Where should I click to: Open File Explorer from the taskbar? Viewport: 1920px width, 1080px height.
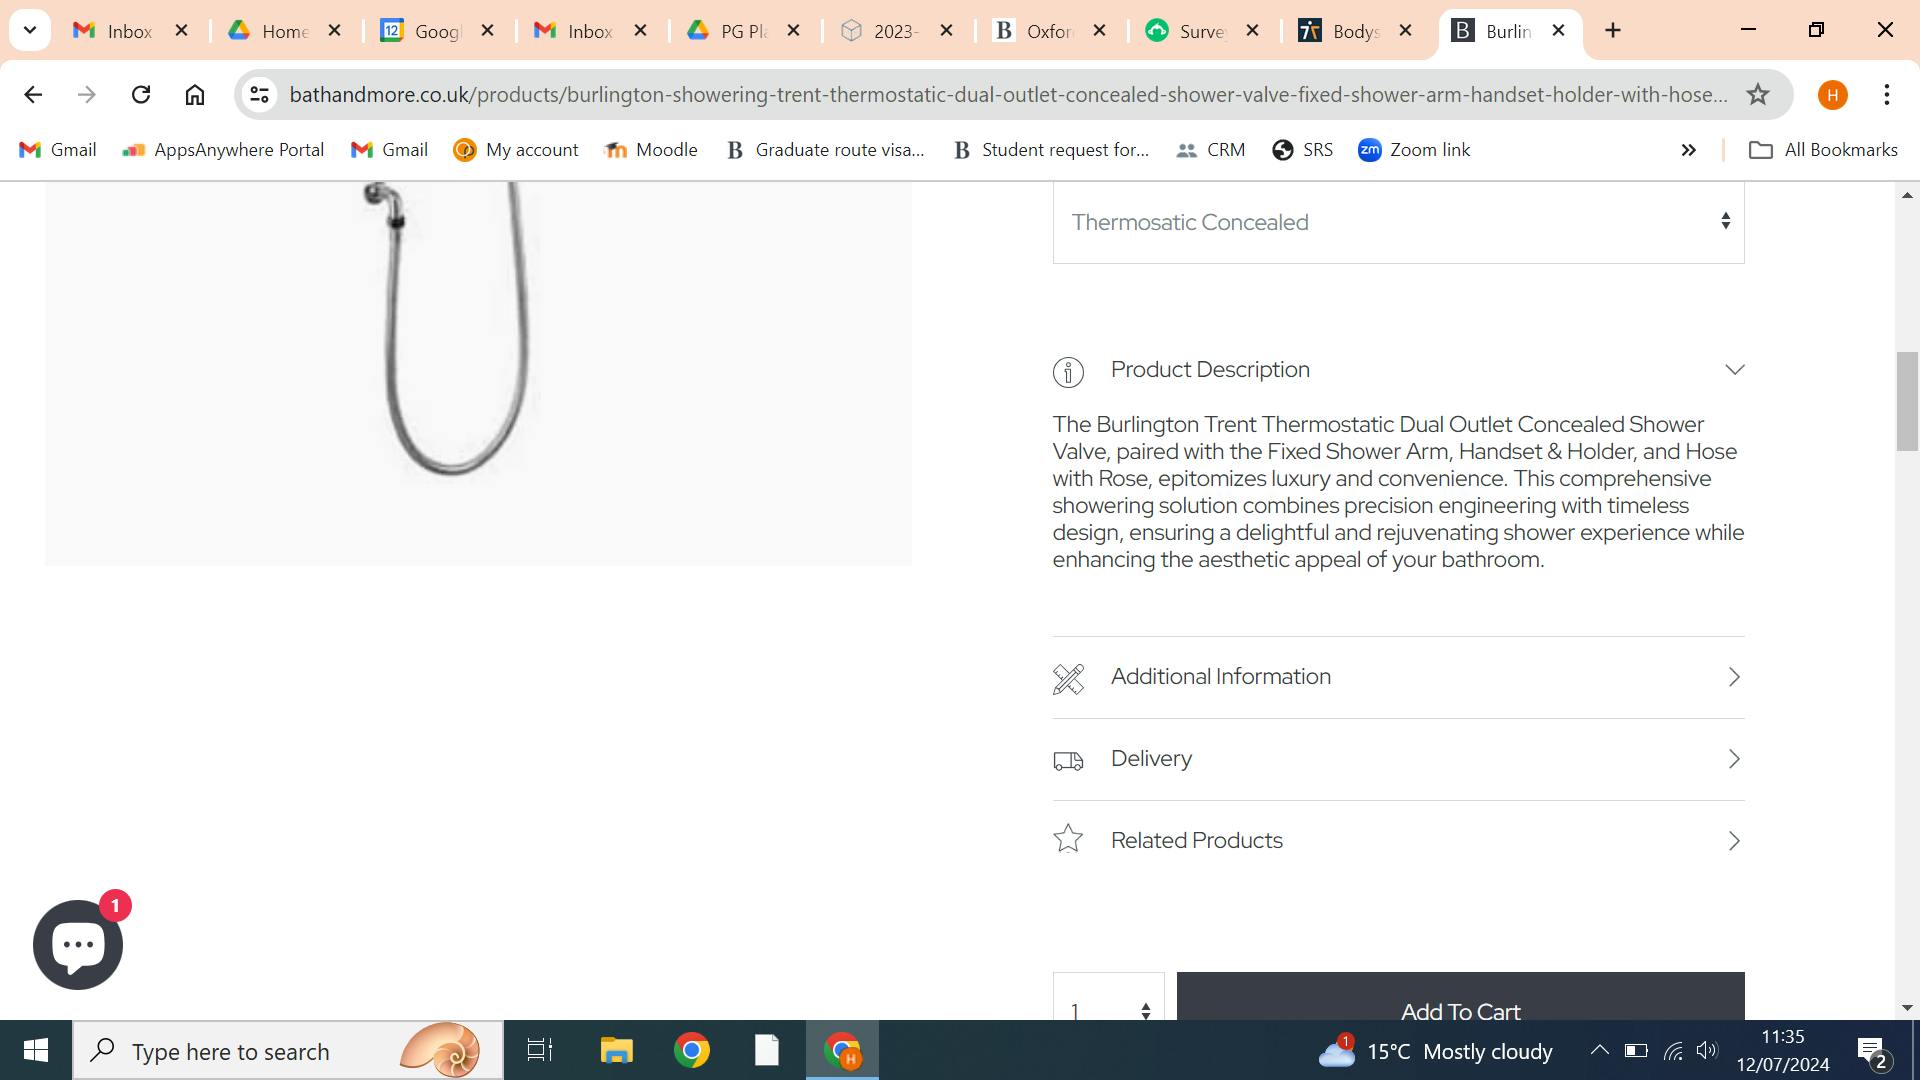point(616,1051)
